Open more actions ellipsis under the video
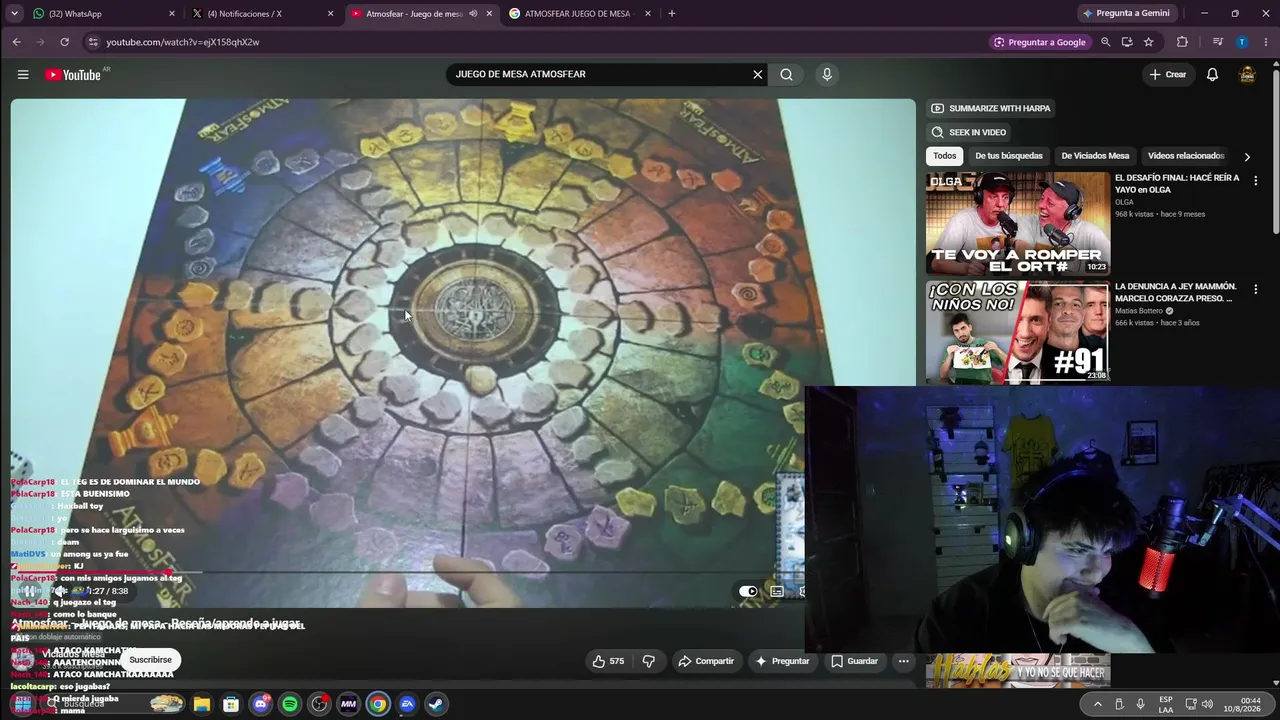Screen dimensions: 1280x720 (x=903, y=661)
